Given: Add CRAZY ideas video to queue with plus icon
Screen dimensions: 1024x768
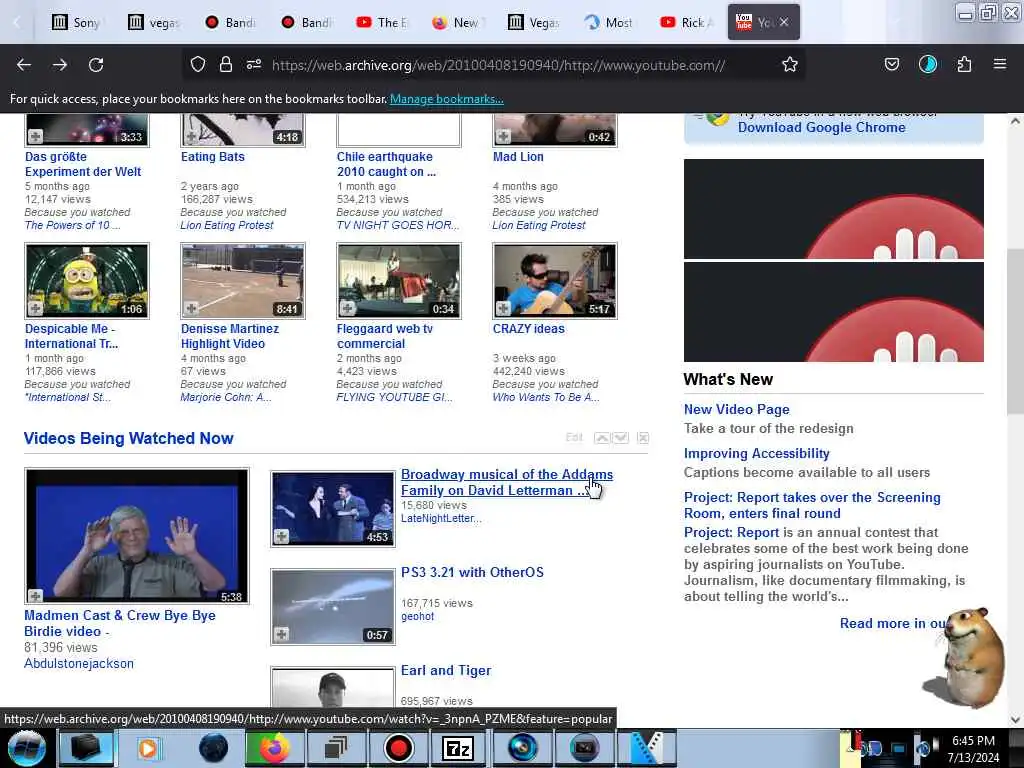Looking at the screenshot, I should coord(503,308).
